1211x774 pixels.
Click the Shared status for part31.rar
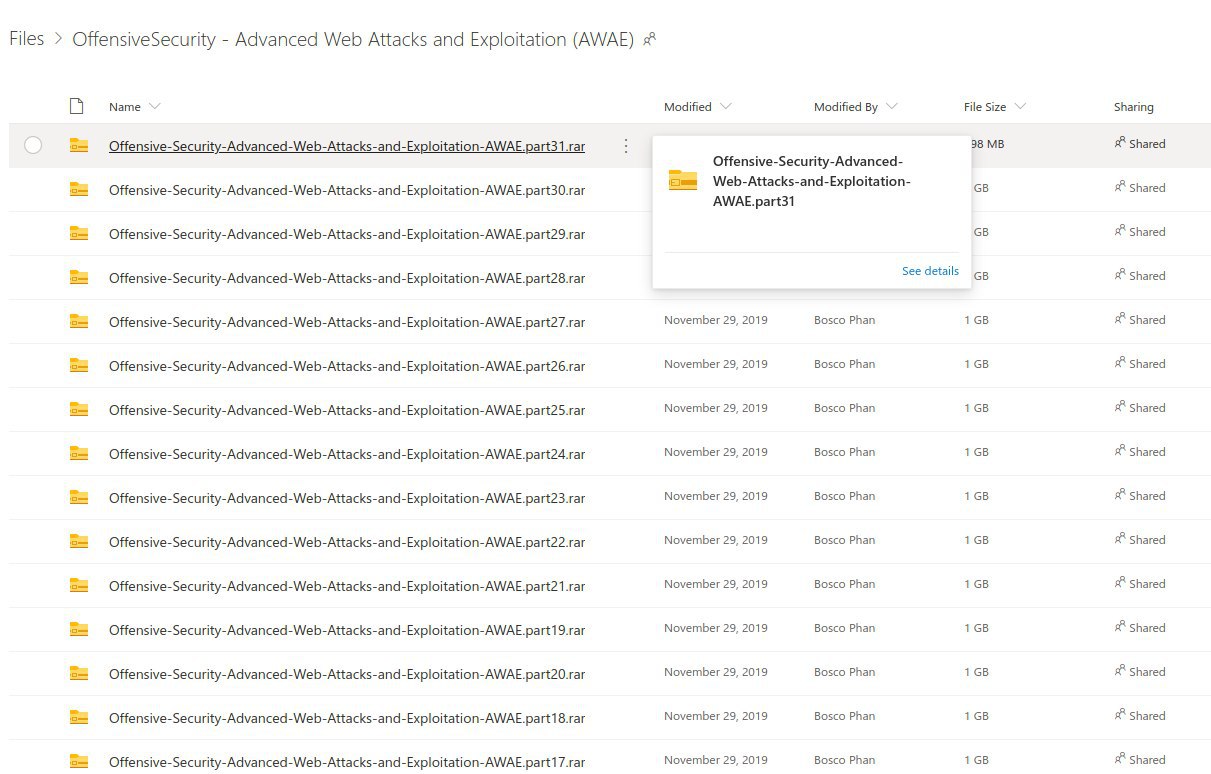[x=1140, y=144]
